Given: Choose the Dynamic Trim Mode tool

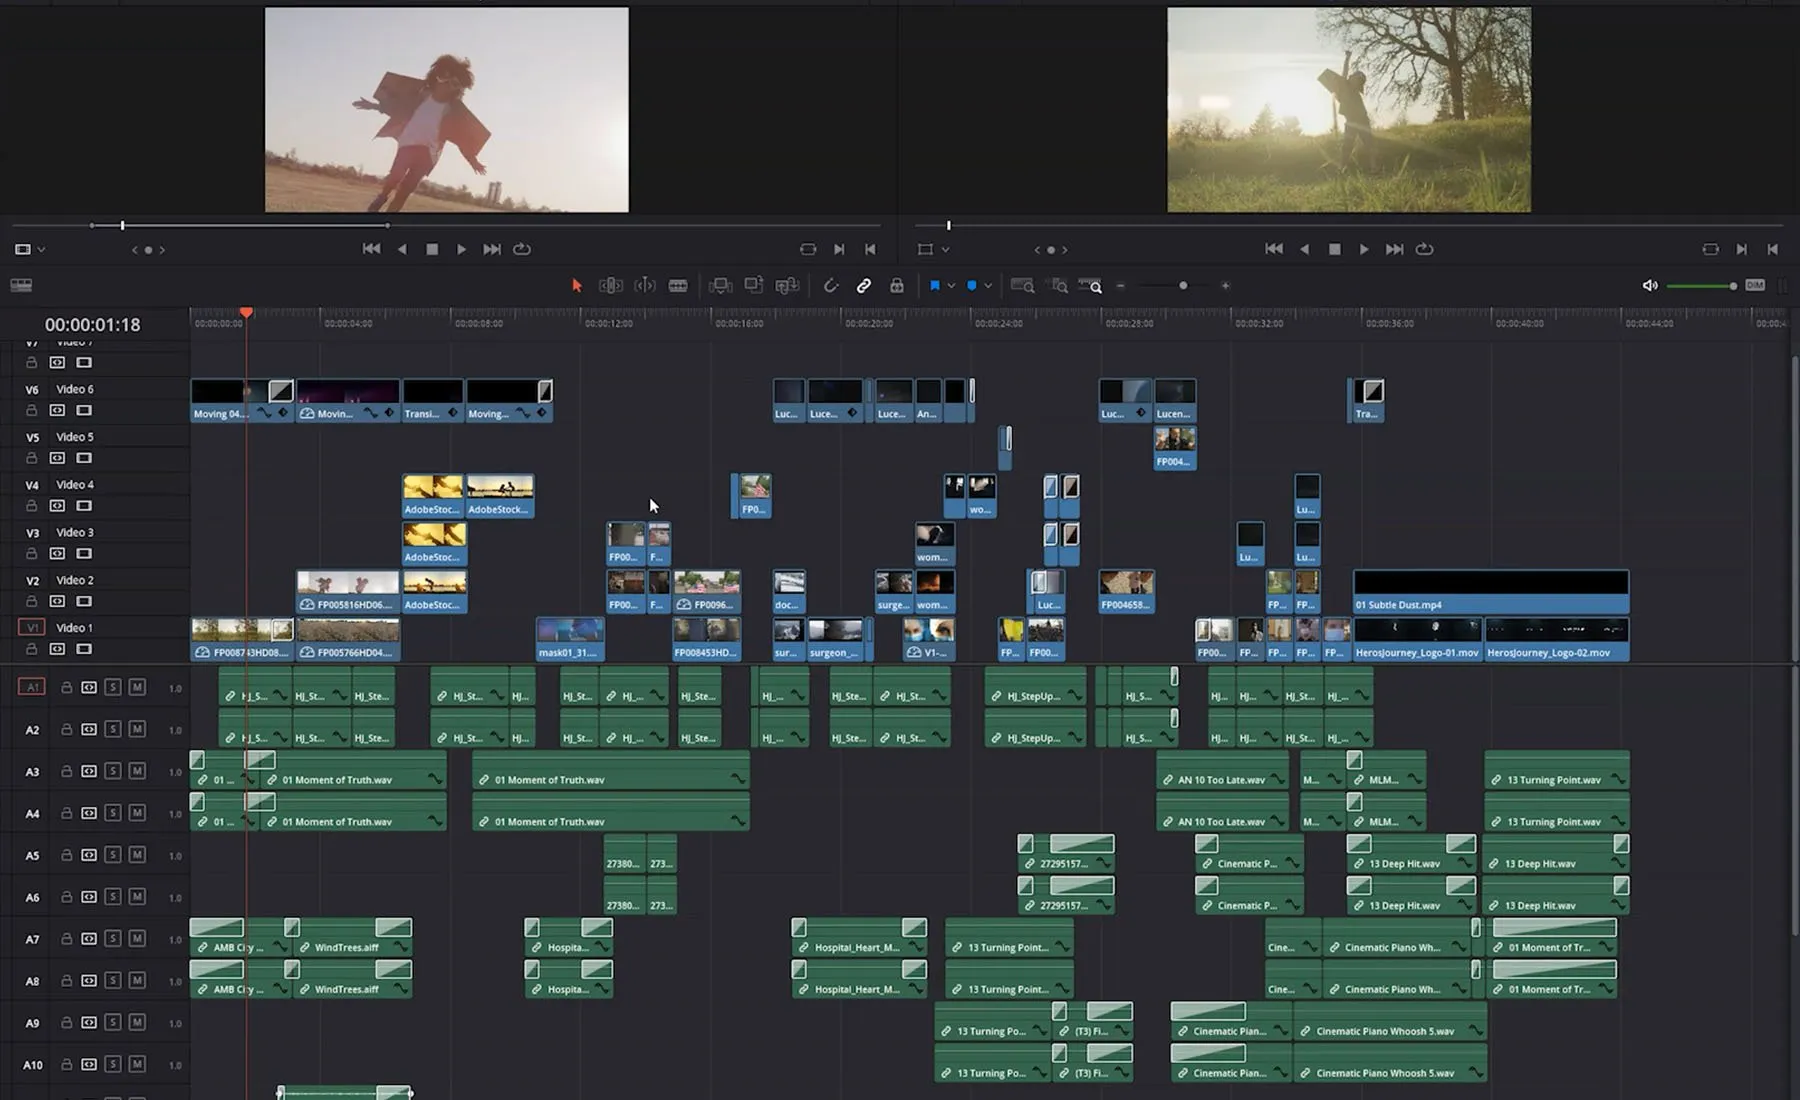Looking at the screenshot, I should [645, 286].
